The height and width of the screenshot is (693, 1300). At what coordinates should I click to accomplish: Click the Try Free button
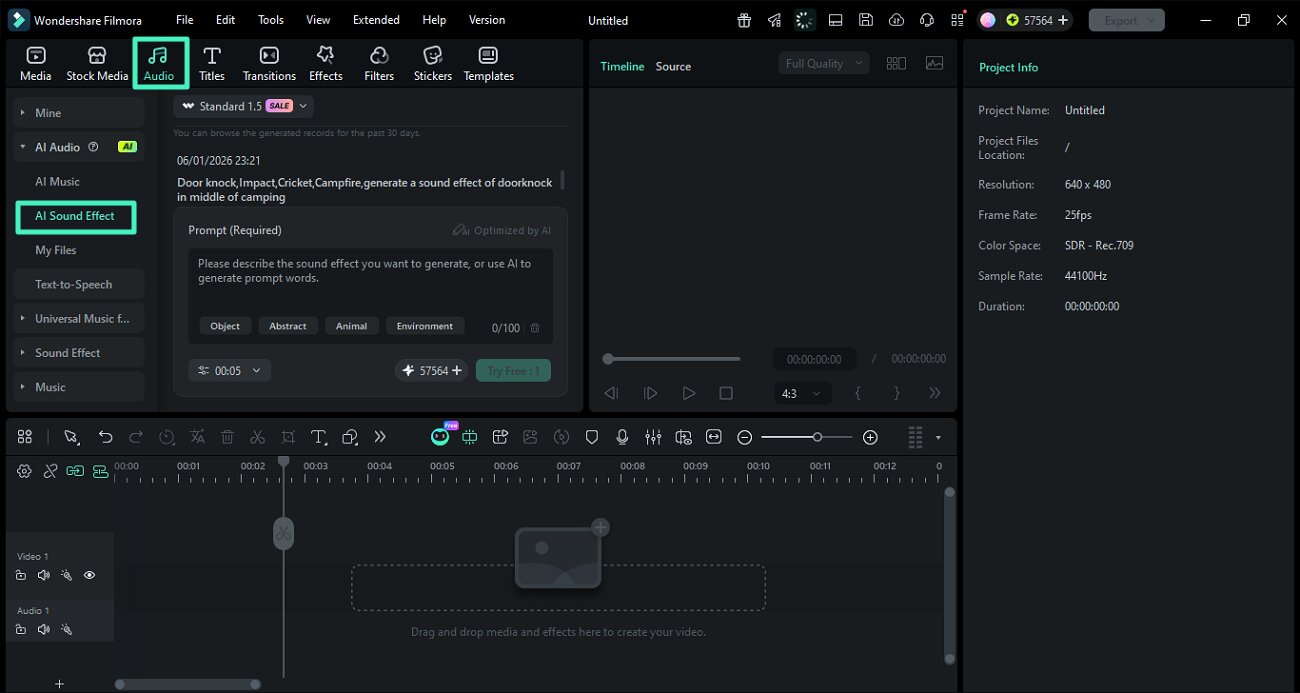(513, 370)
